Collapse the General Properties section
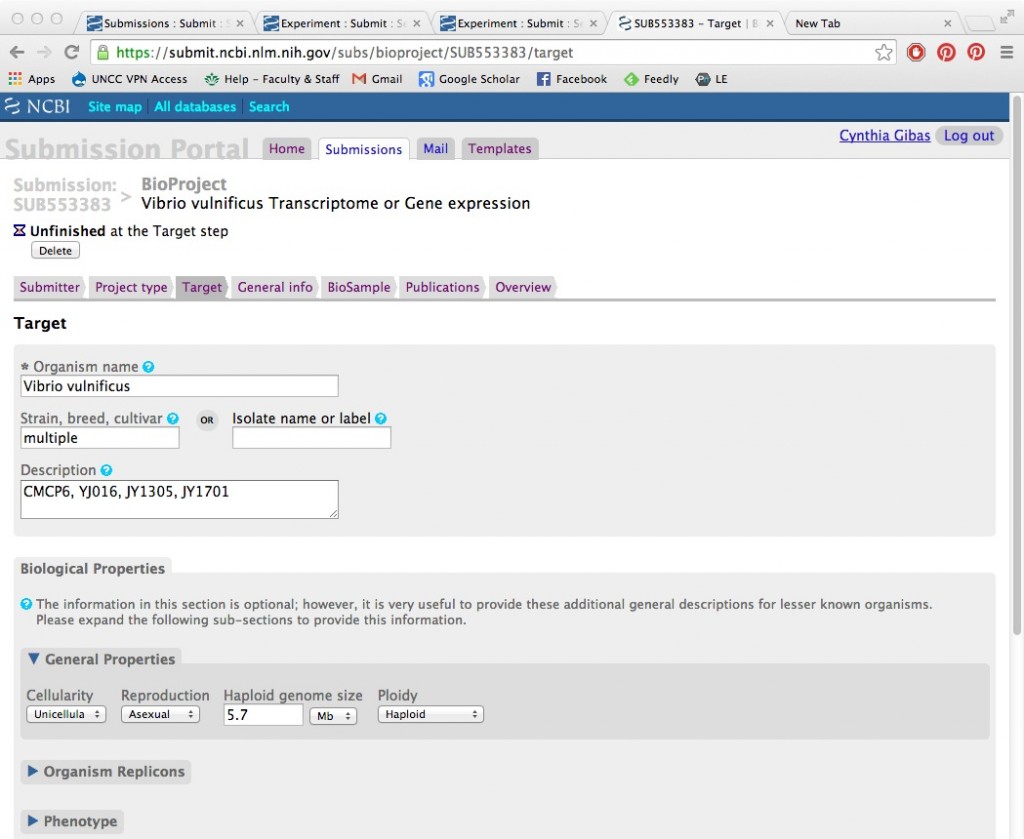Image resolution: width=1024 pixels, height=839 pixels. coord(101,659)
